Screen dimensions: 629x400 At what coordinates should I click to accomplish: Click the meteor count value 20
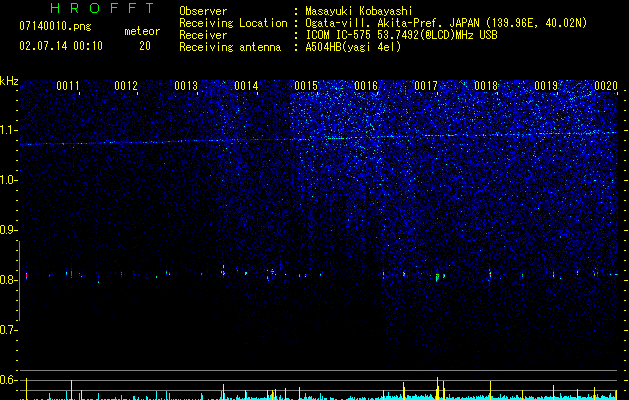145,46
